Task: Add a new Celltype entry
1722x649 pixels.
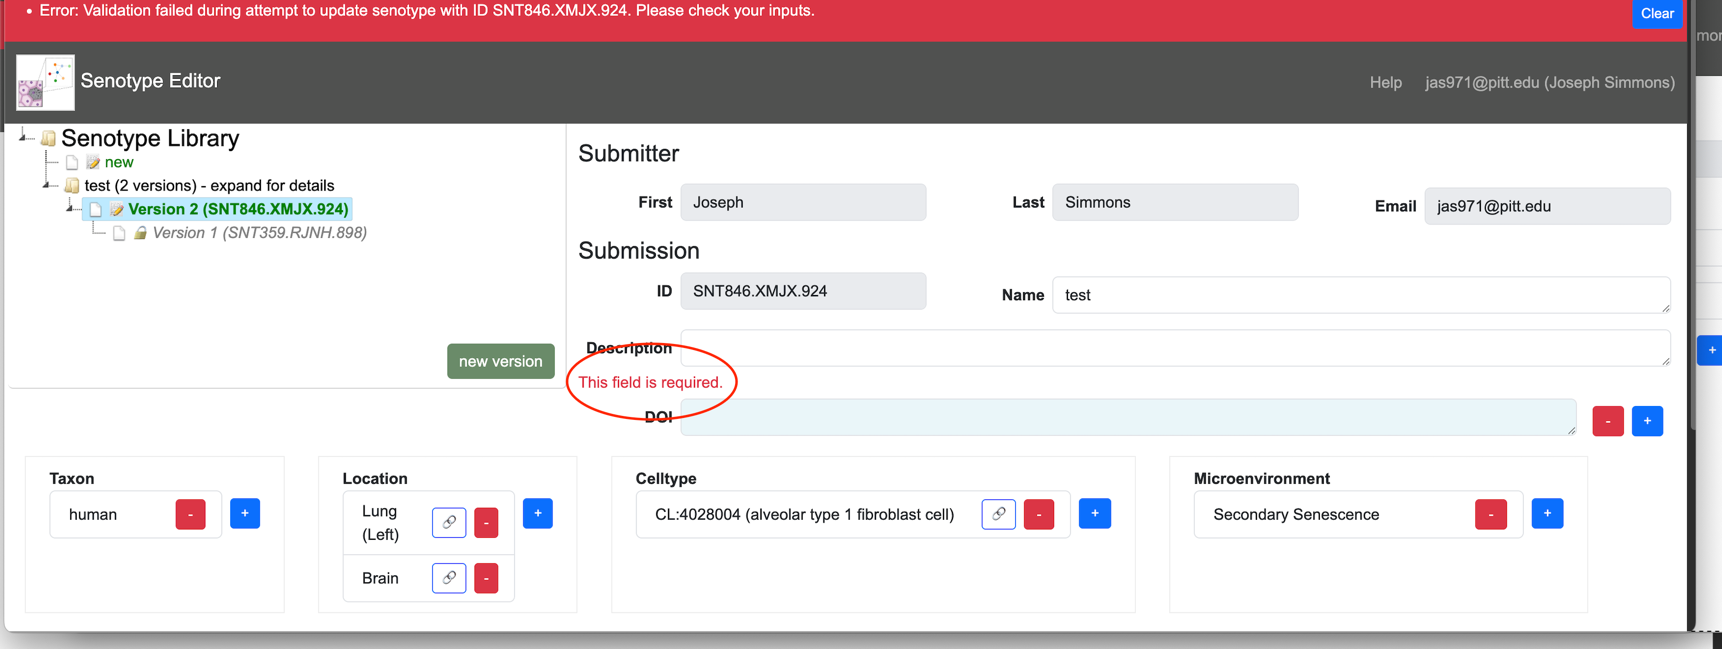Action: click(1095, 514)
